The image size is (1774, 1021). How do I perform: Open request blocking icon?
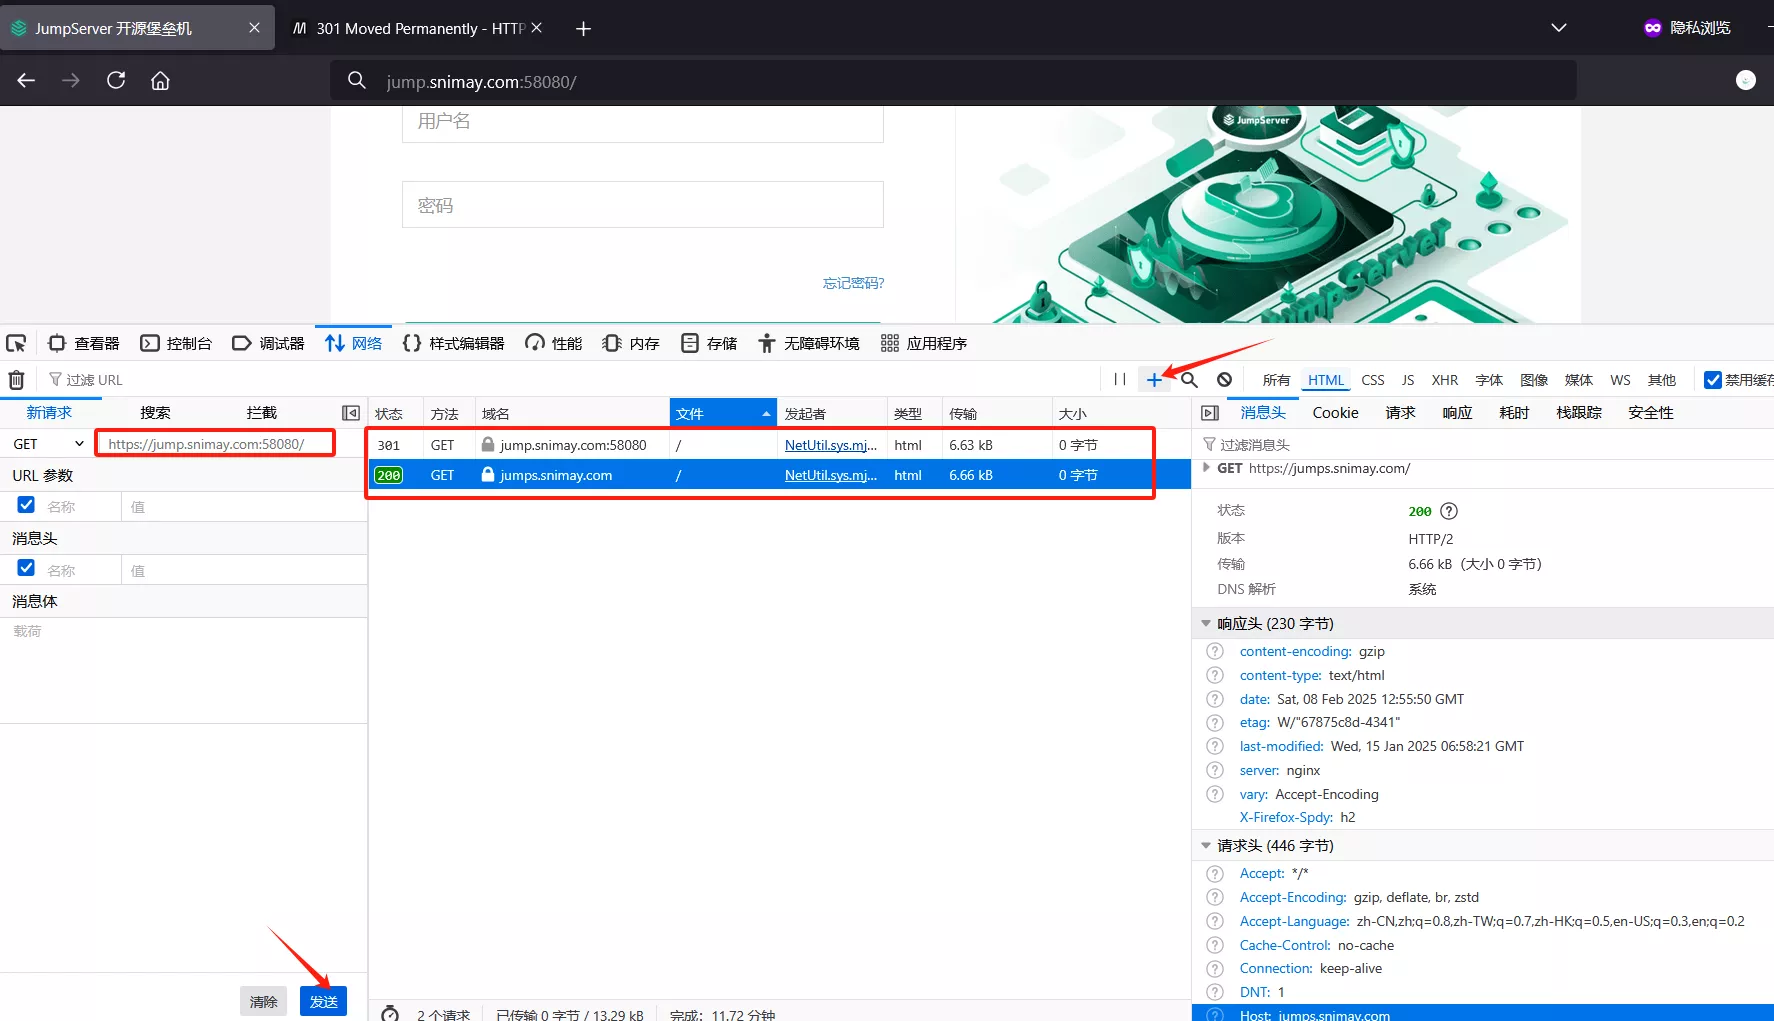[1224, 380]
